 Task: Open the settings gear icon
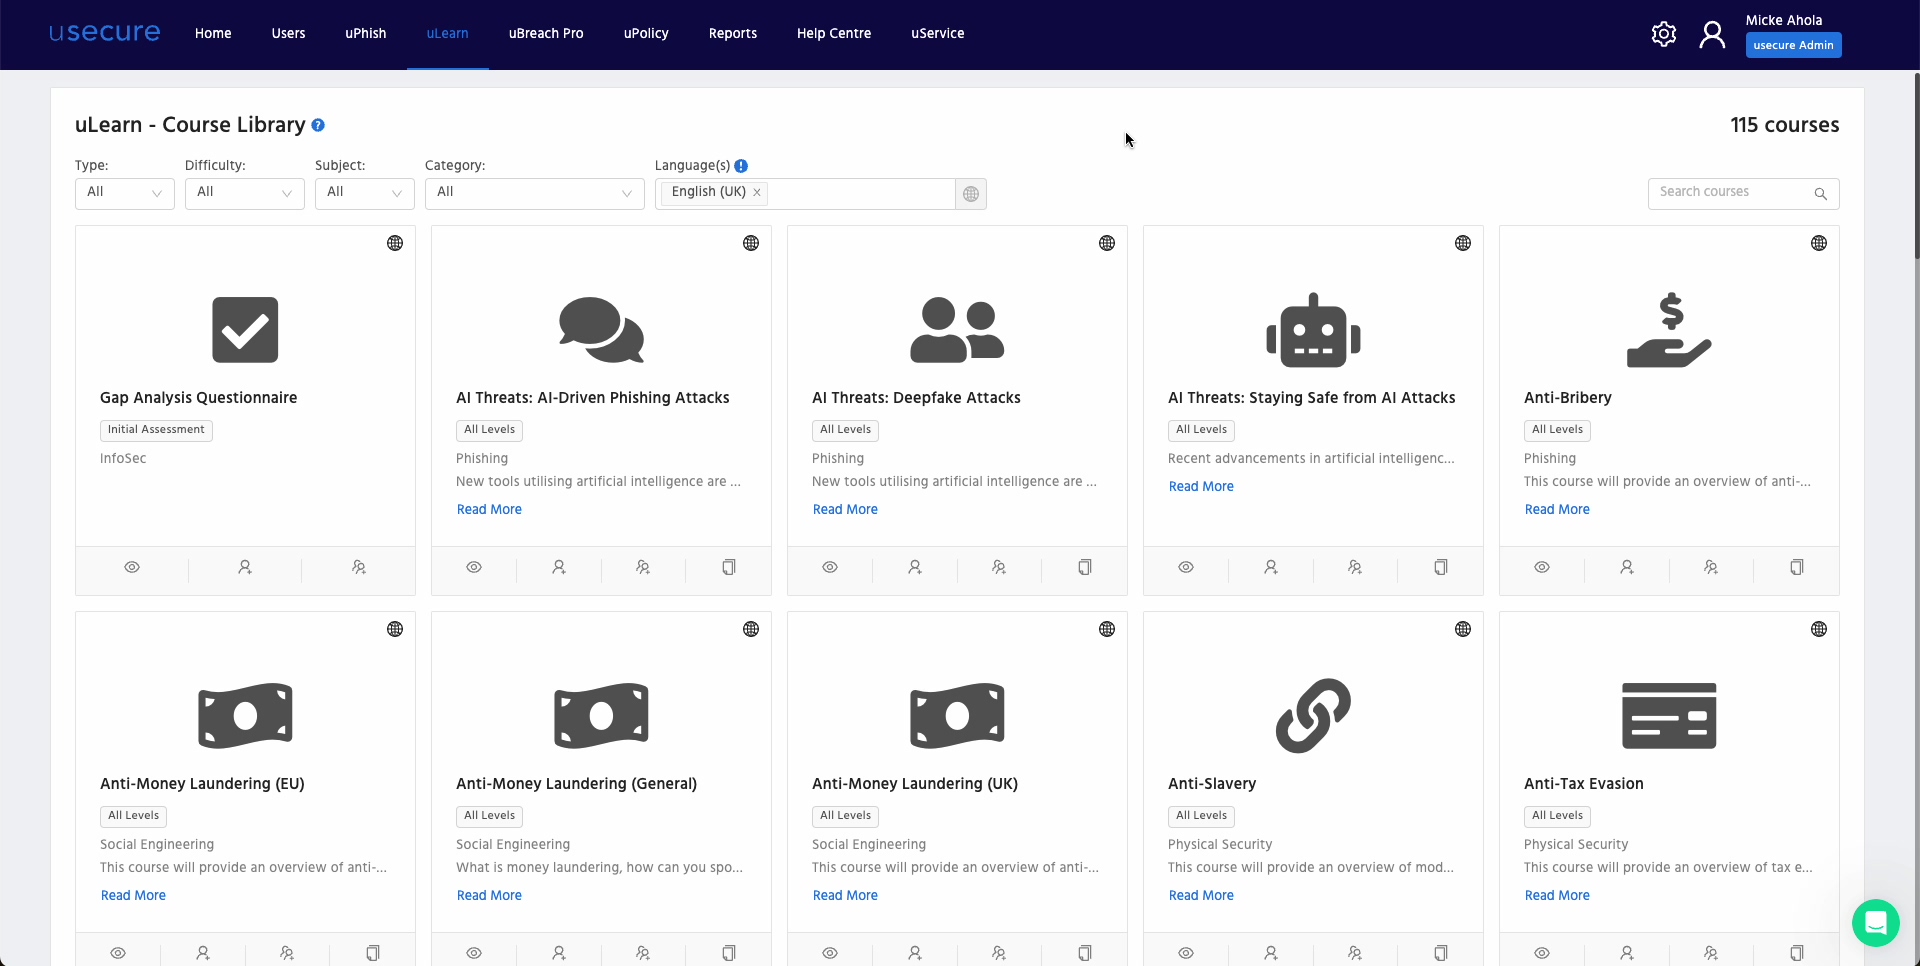click(x=1664, y=34)
